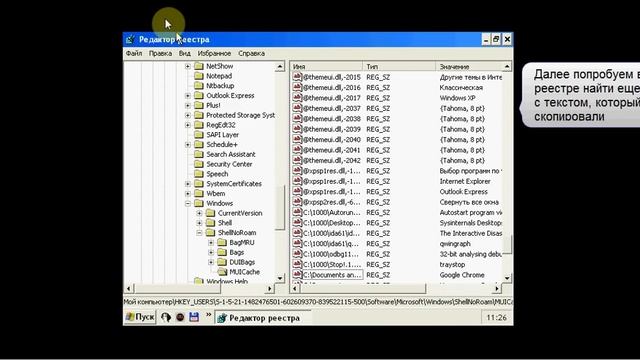Click the values pane horizontal scroll thumb

coord(362,289)
